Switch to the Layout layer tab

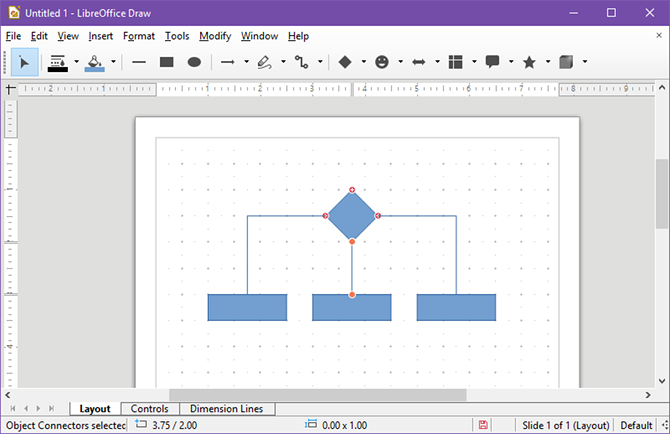click(95, 409)
